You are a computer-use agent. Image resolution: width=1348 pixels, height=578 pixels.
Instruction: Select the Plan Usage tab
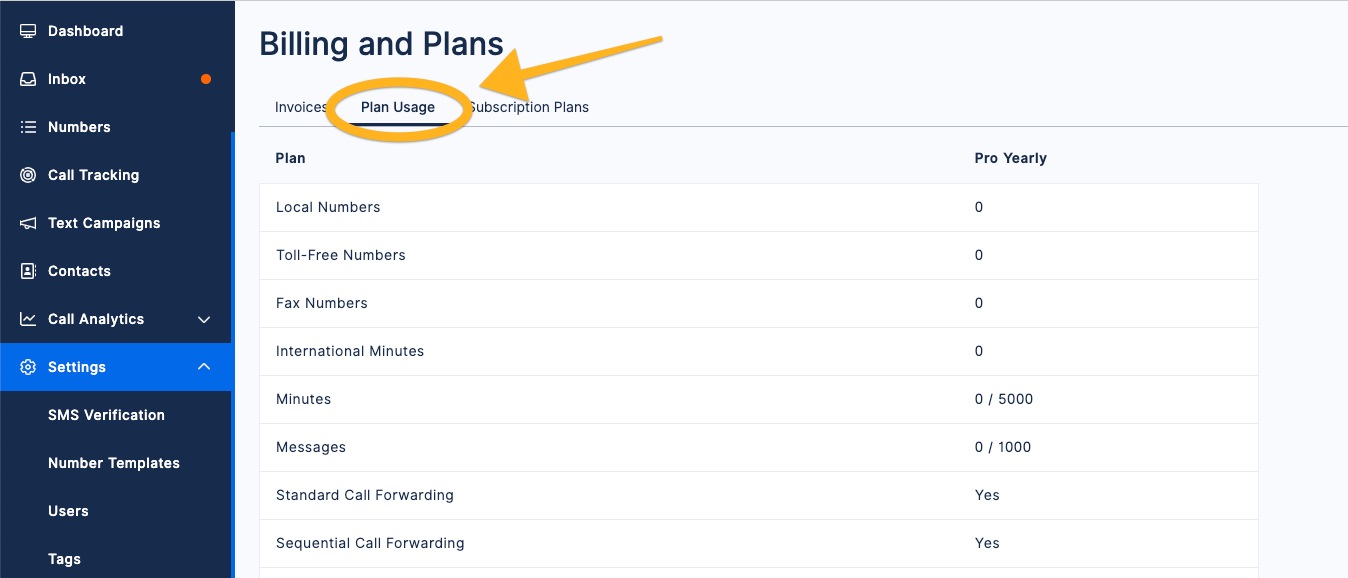[398, 107]
